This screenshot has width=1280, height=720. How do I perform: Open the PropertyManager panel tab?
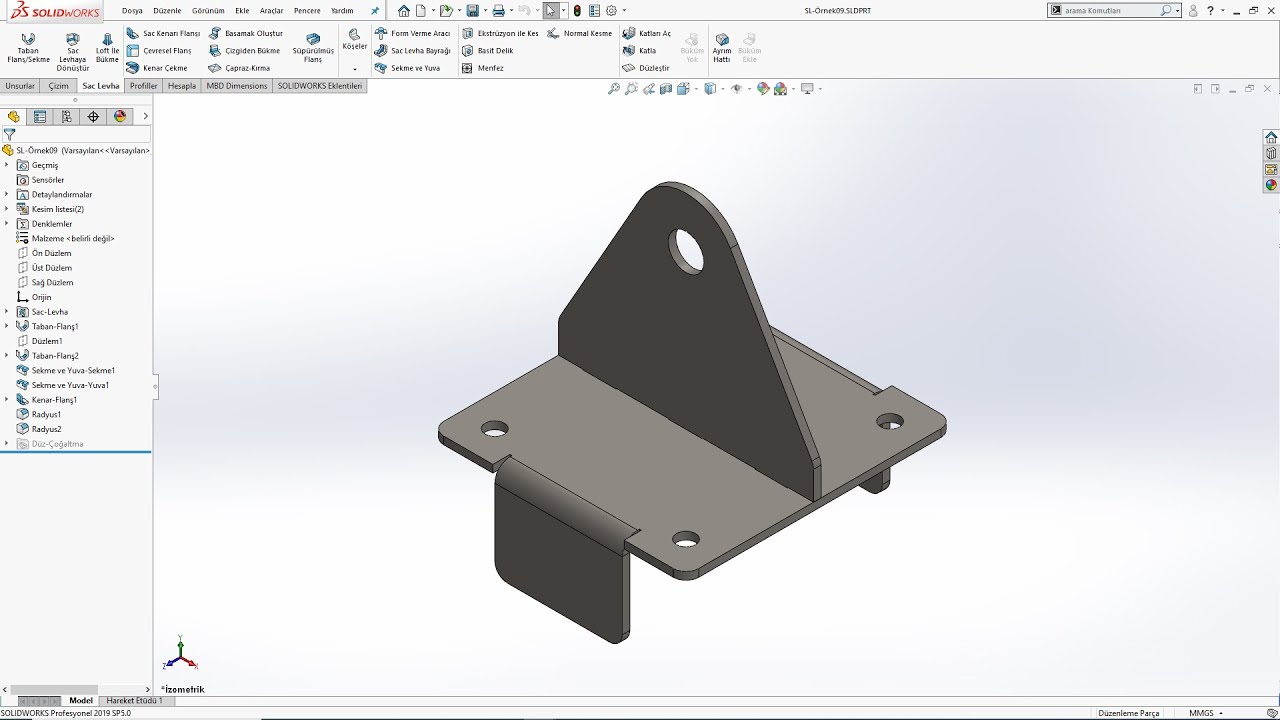[40, 116]
